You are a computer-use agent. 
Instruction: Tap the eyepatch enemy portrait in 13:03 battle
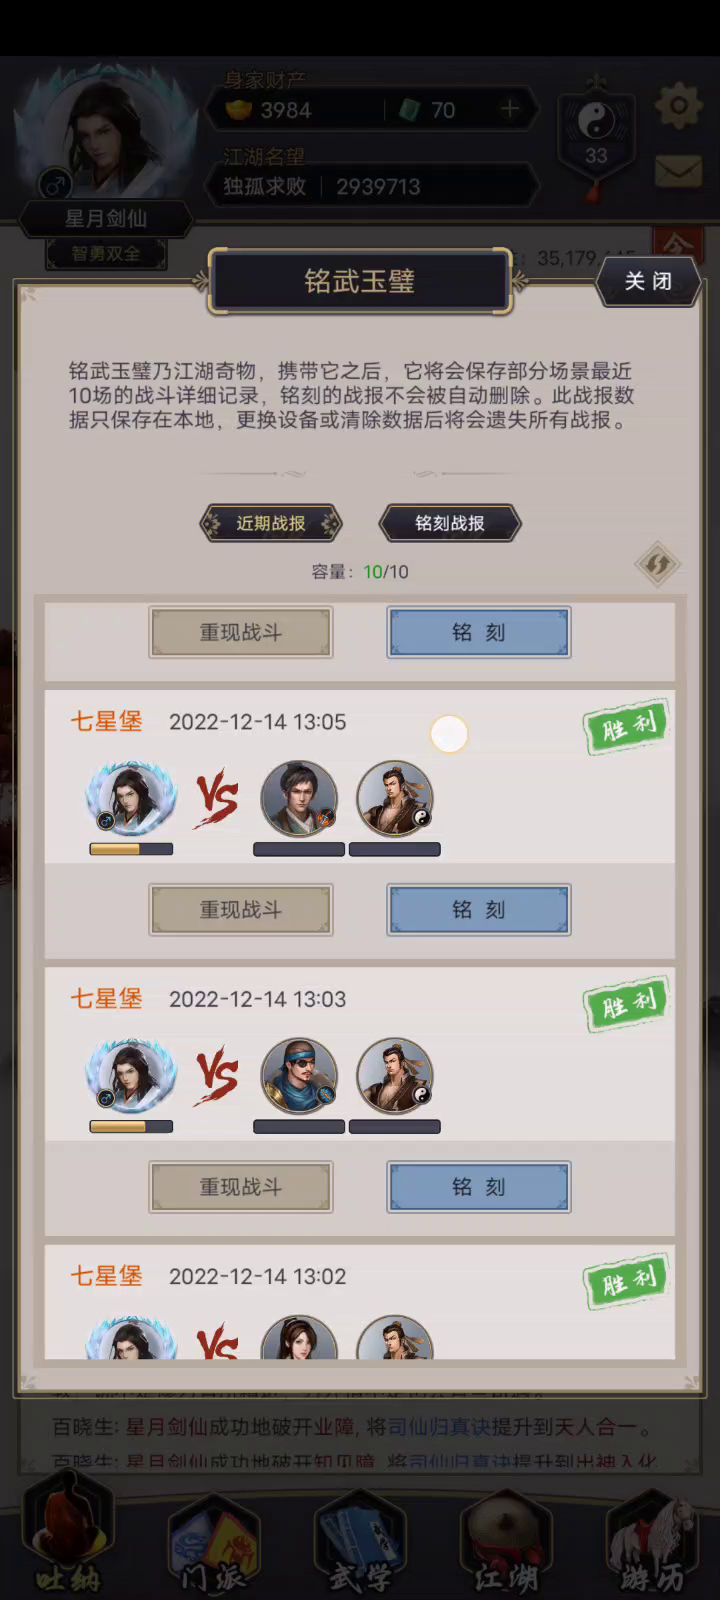tap(299, 1076)
